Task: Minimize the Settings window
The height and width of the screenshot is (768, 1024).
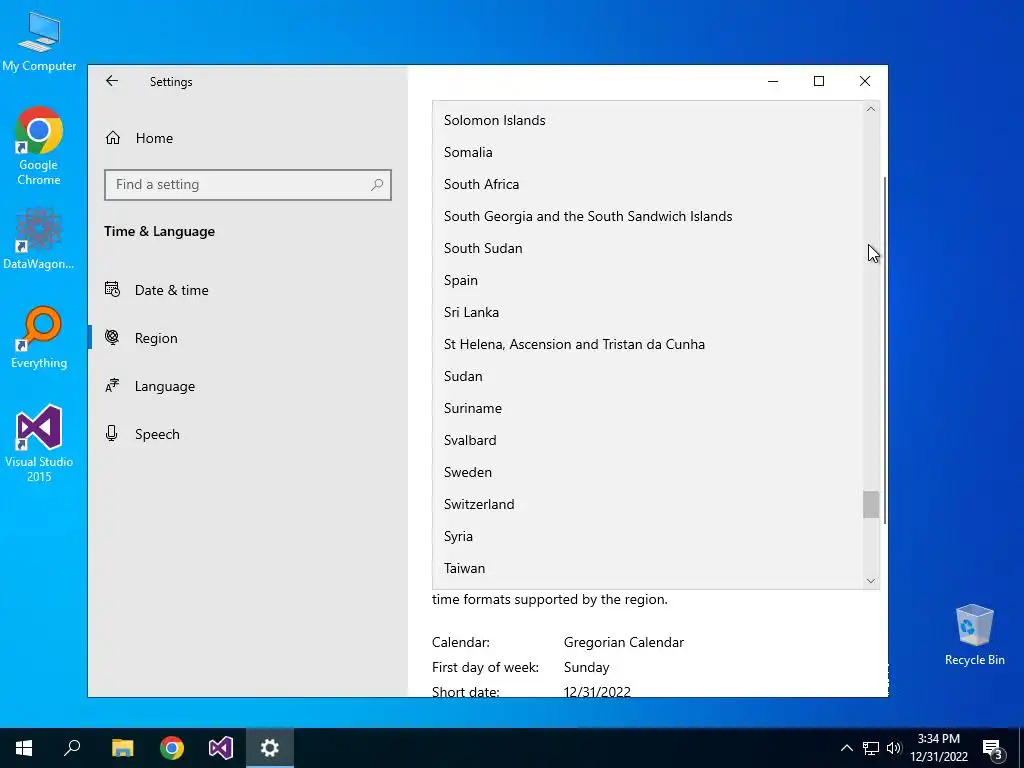Action: click(x=773, y=81)
